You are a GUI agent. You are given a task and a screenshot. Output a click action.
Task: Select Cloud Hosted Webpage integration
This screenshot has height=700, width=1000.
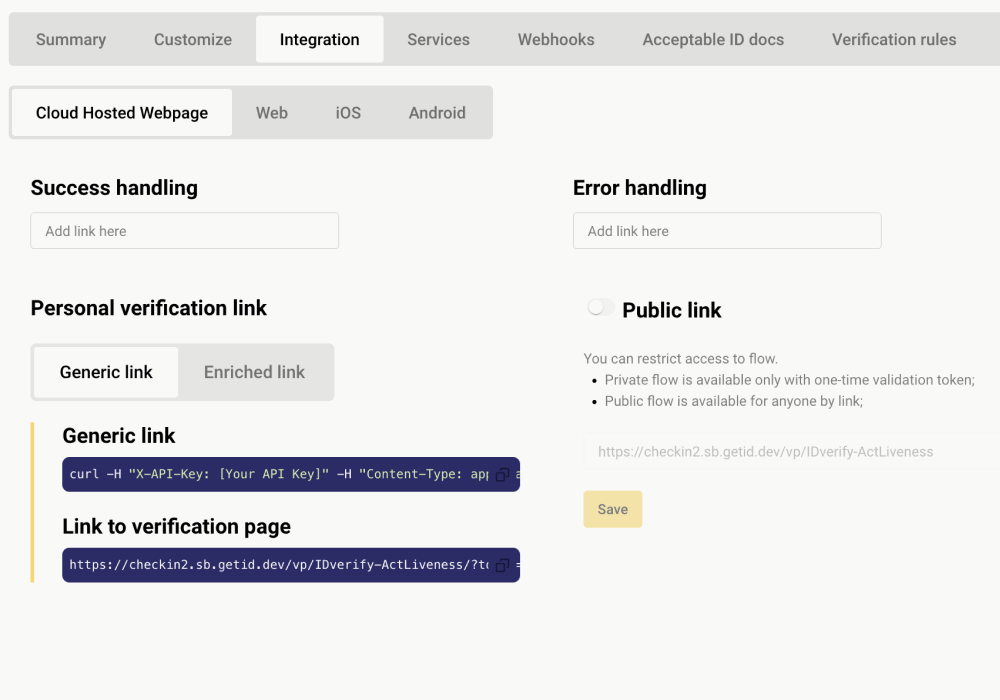pos(122,113)
